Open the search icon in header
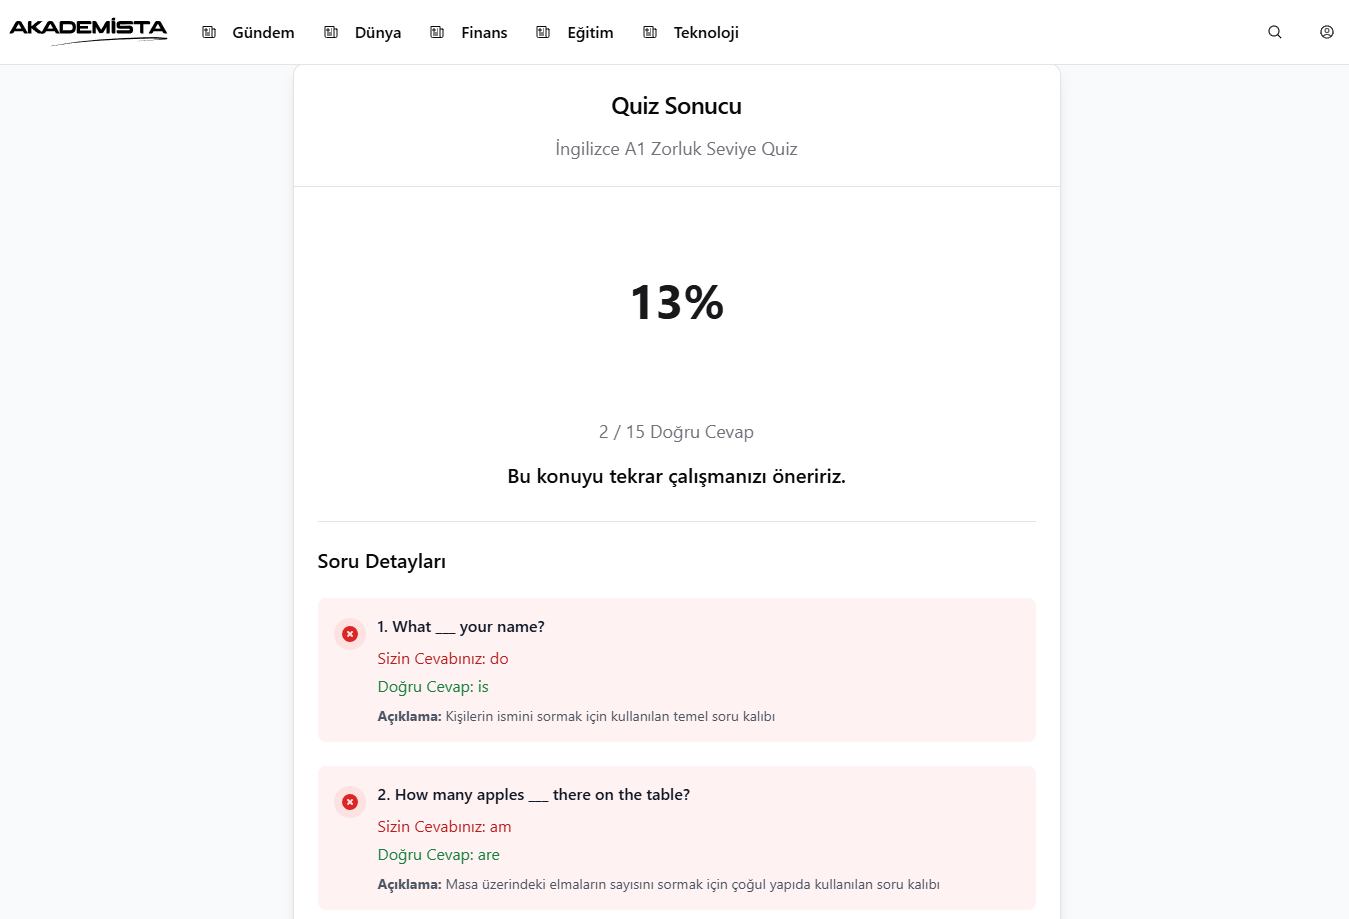1349x919 pixels. 1275,32
